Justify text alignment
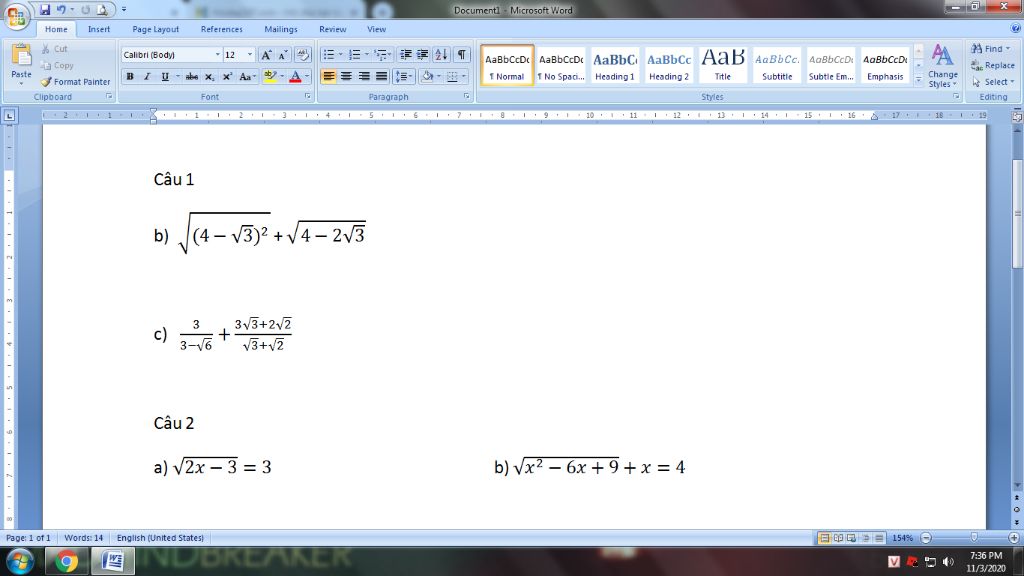 [x=381, y=76]
